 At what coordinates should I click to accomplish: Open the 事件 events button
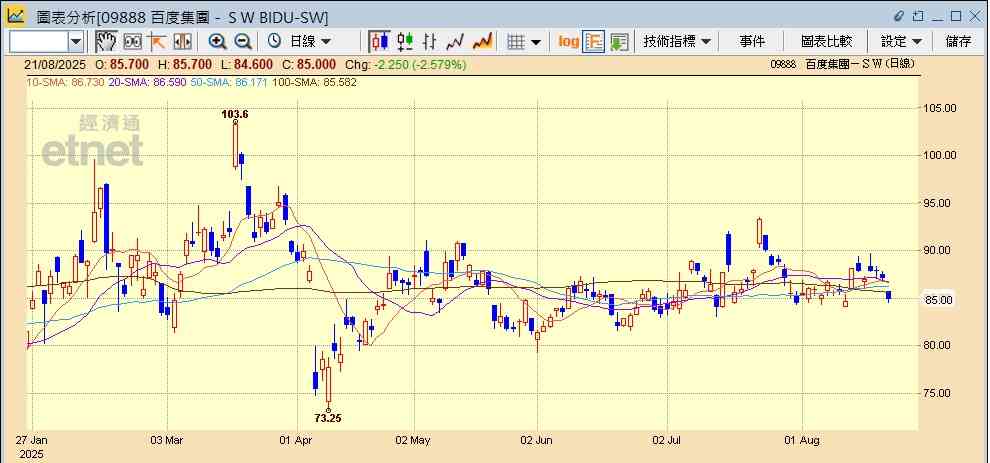(752, 42)
